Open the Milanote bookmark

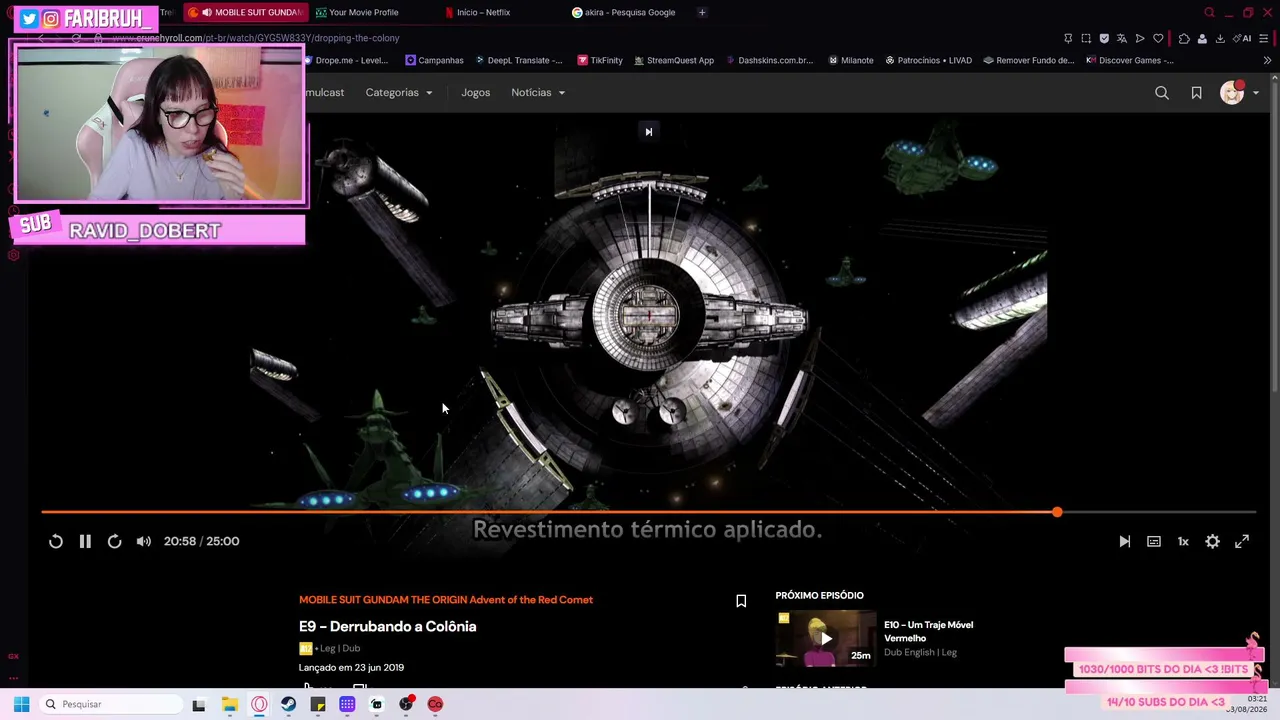tap(851, 60)
